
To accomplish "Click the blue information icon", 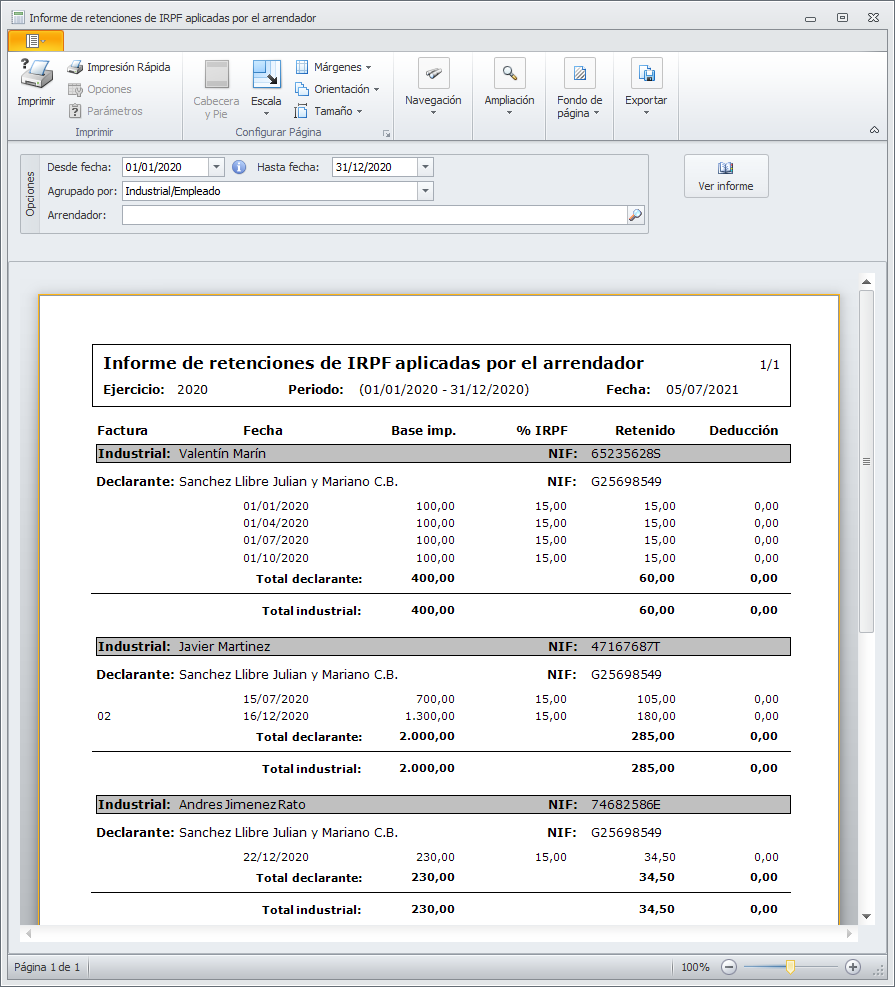I will 239,167.
